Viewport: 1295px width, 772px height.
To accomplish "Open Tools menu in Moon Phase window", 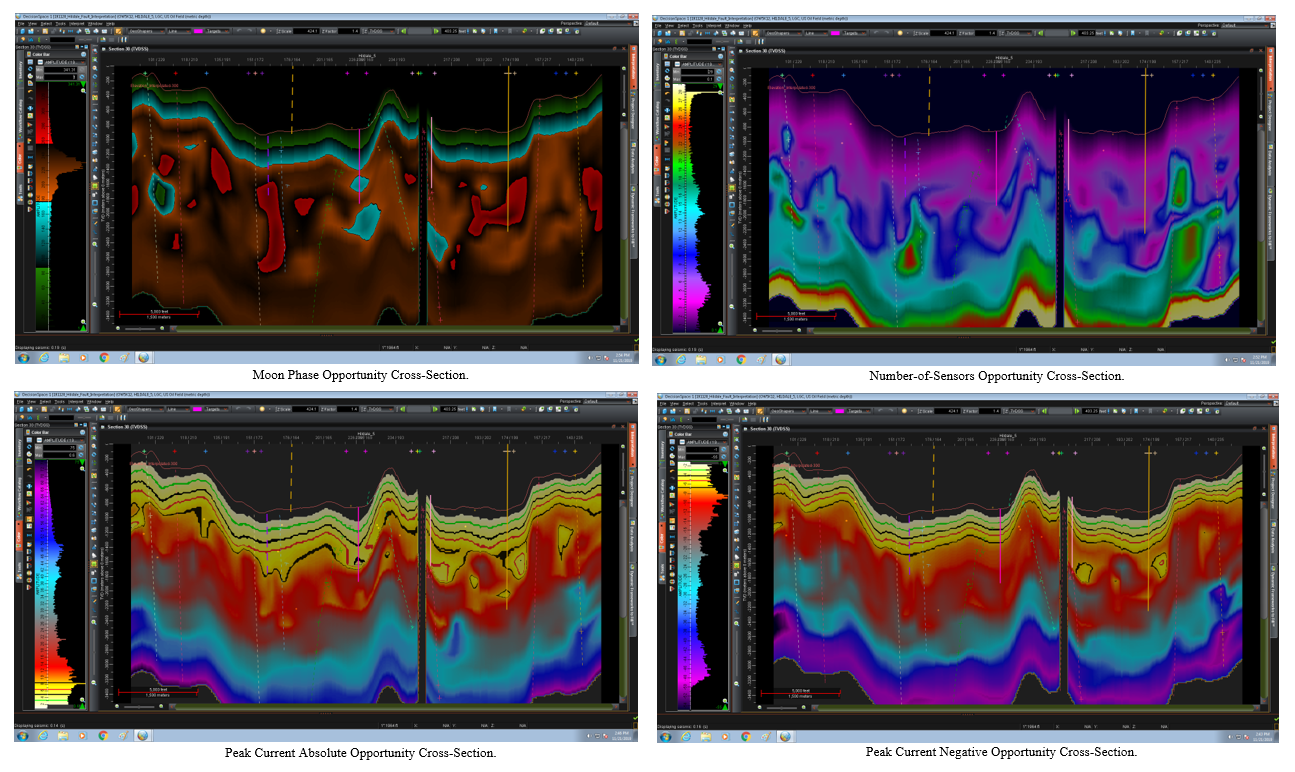I will click(x=60, y=24).
